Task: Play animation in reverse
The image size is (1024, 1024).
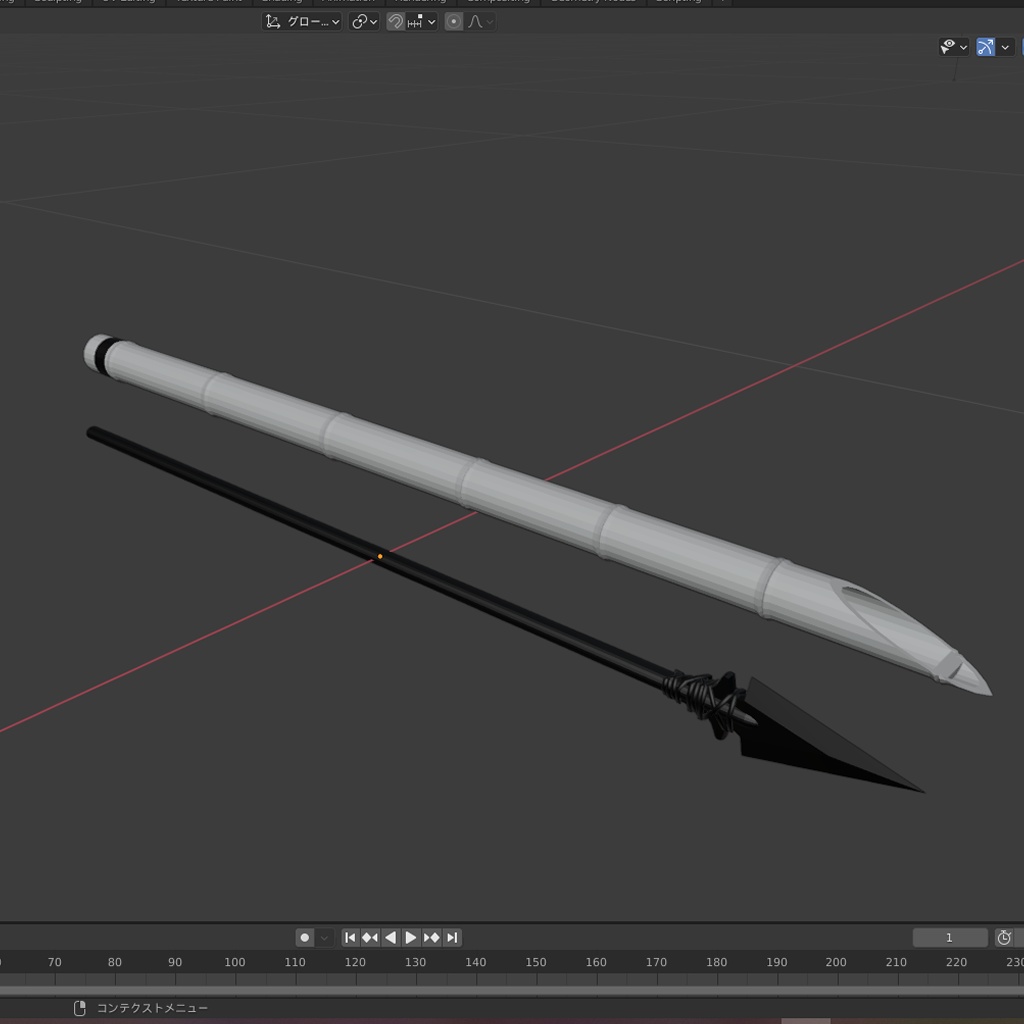Action: tap(391, 938)
